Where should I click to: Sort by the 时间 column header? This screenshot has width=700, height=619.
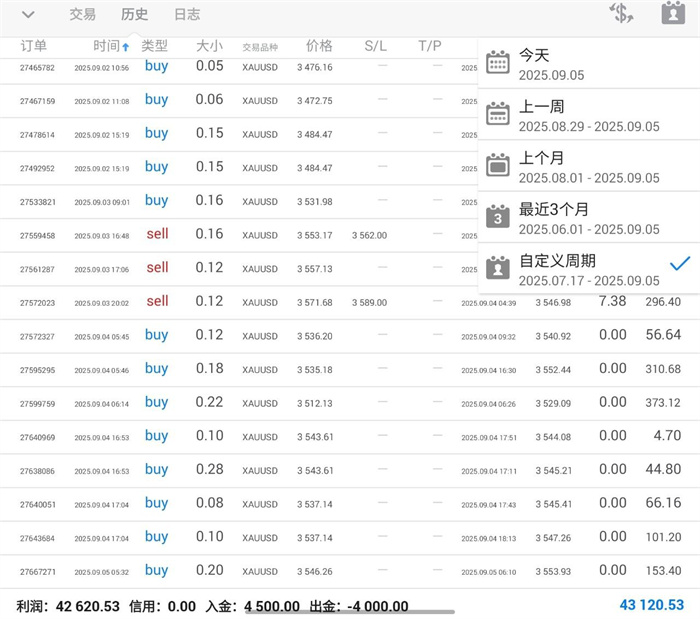[106, 46]
